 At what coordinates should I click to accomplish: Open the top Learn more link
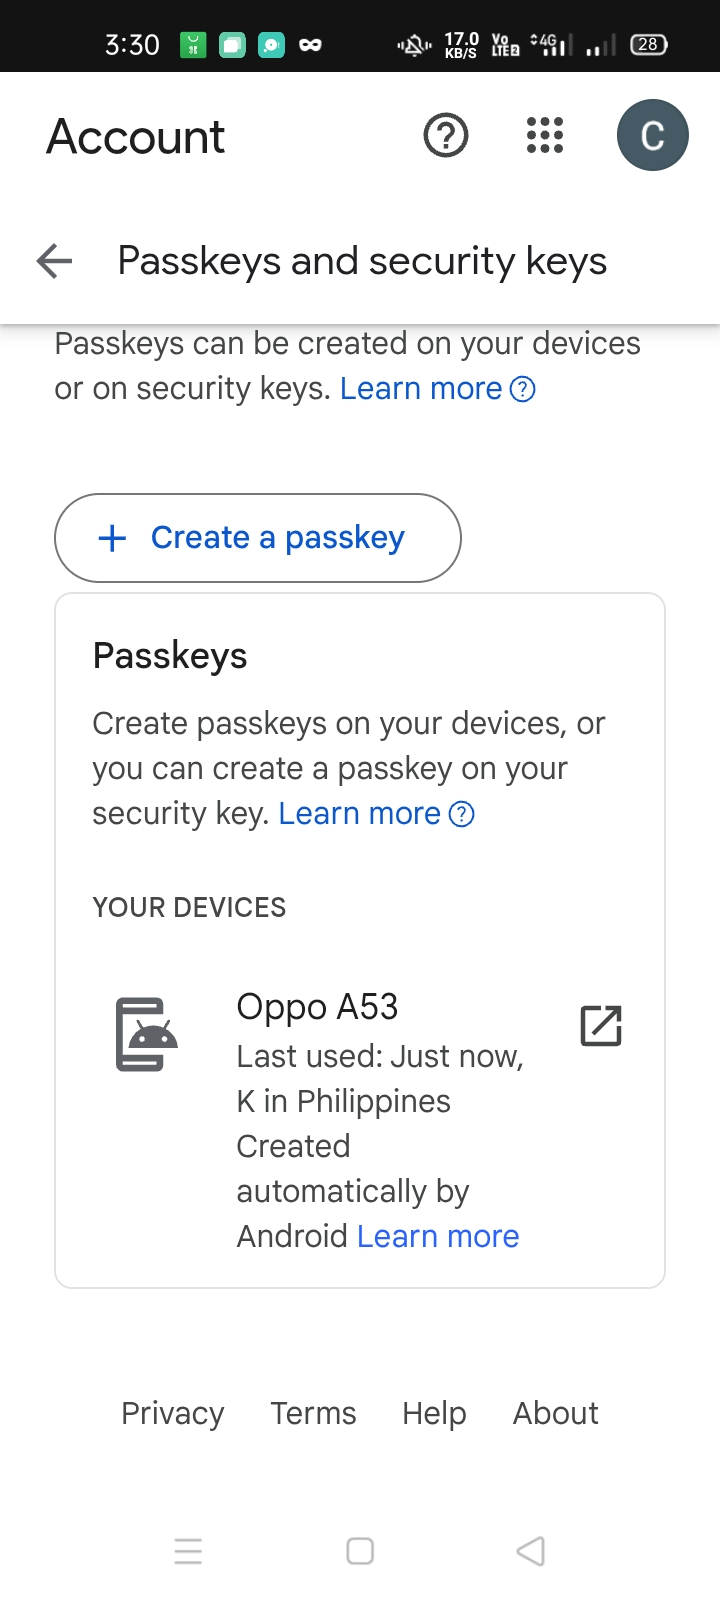point(421,389)
